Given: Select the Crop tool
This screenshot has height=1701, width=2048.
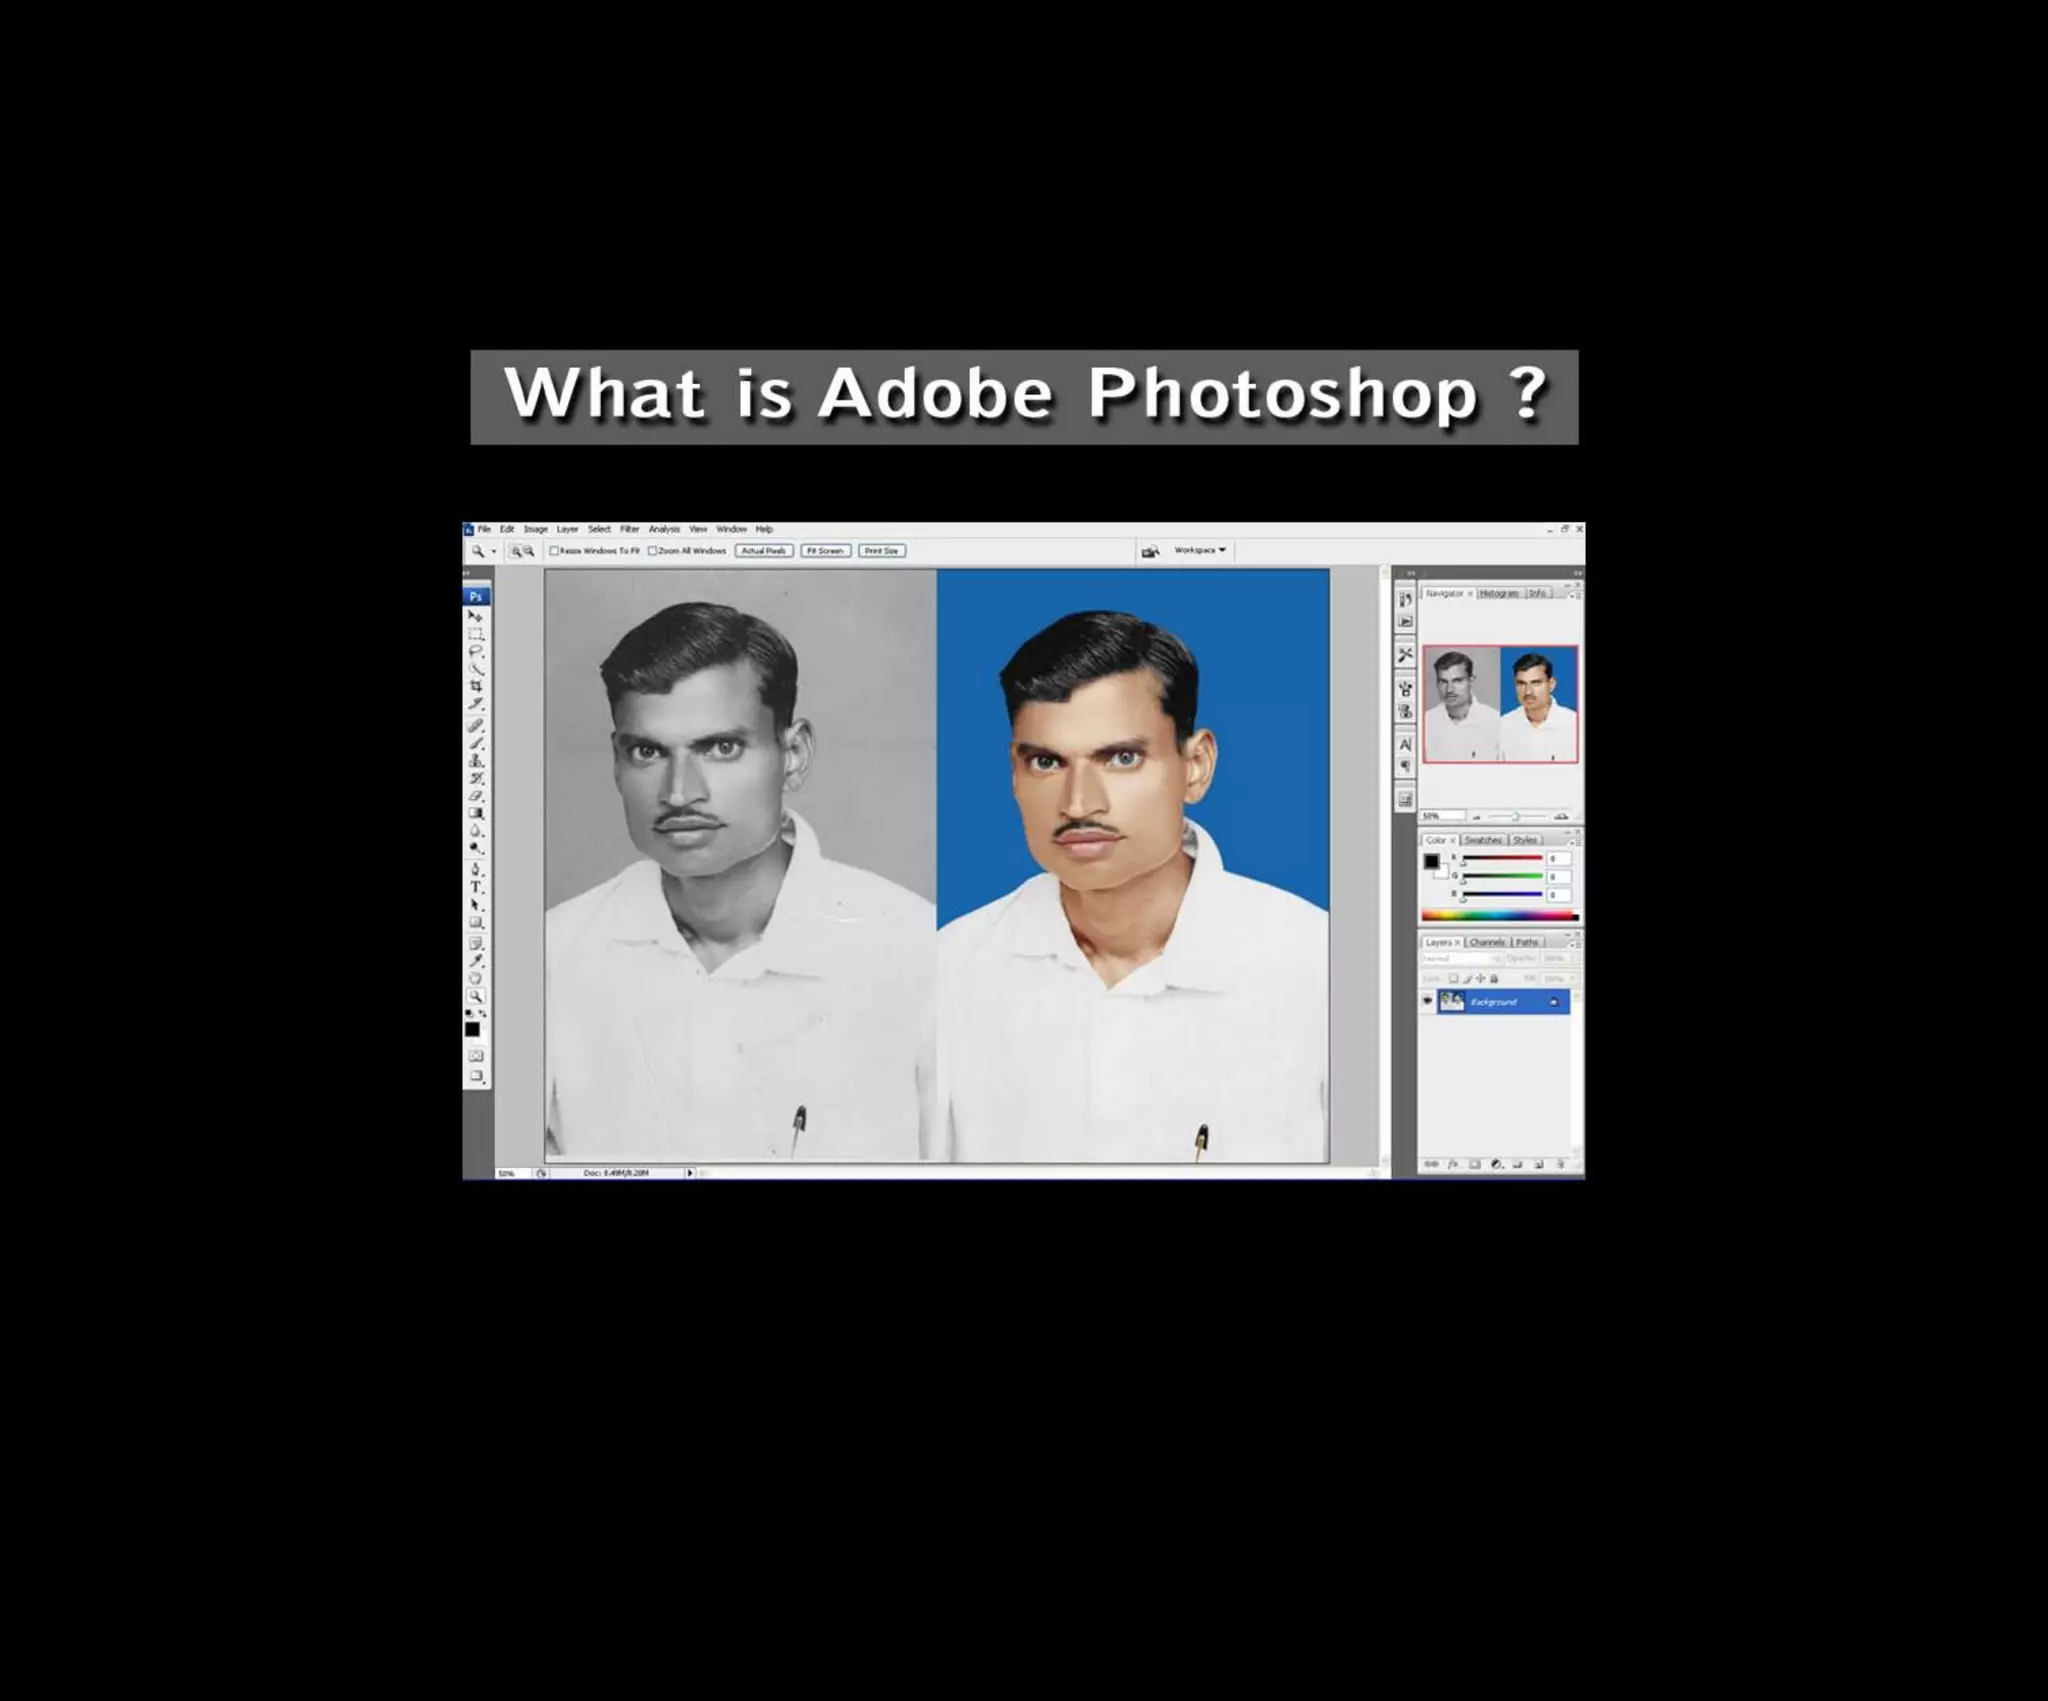Looking at the screenshot, I should pos(476,687).
